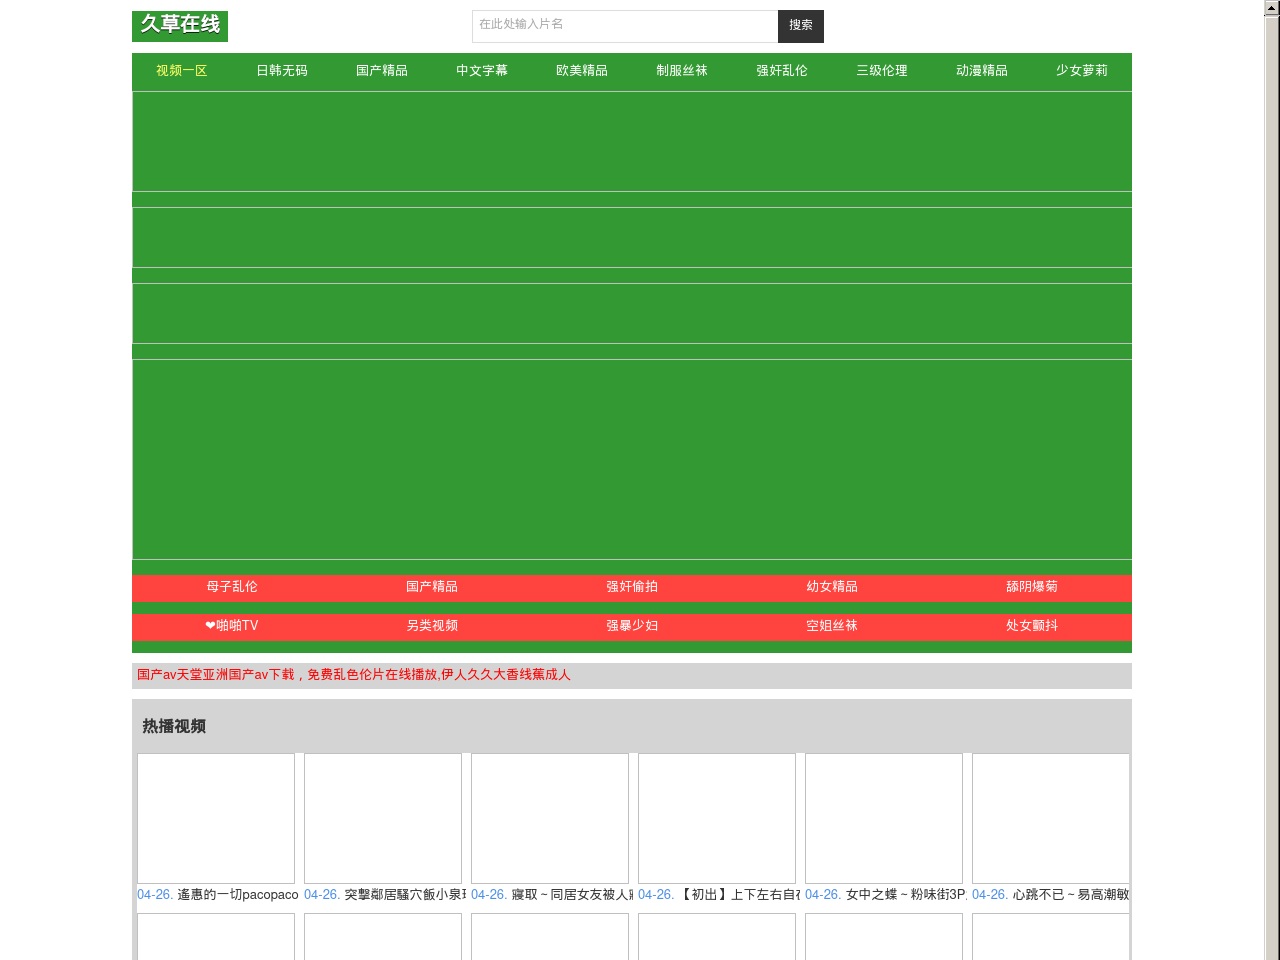Click the 搜索 search button
The height and width of the screenshot is (960, 1280).
801,26
